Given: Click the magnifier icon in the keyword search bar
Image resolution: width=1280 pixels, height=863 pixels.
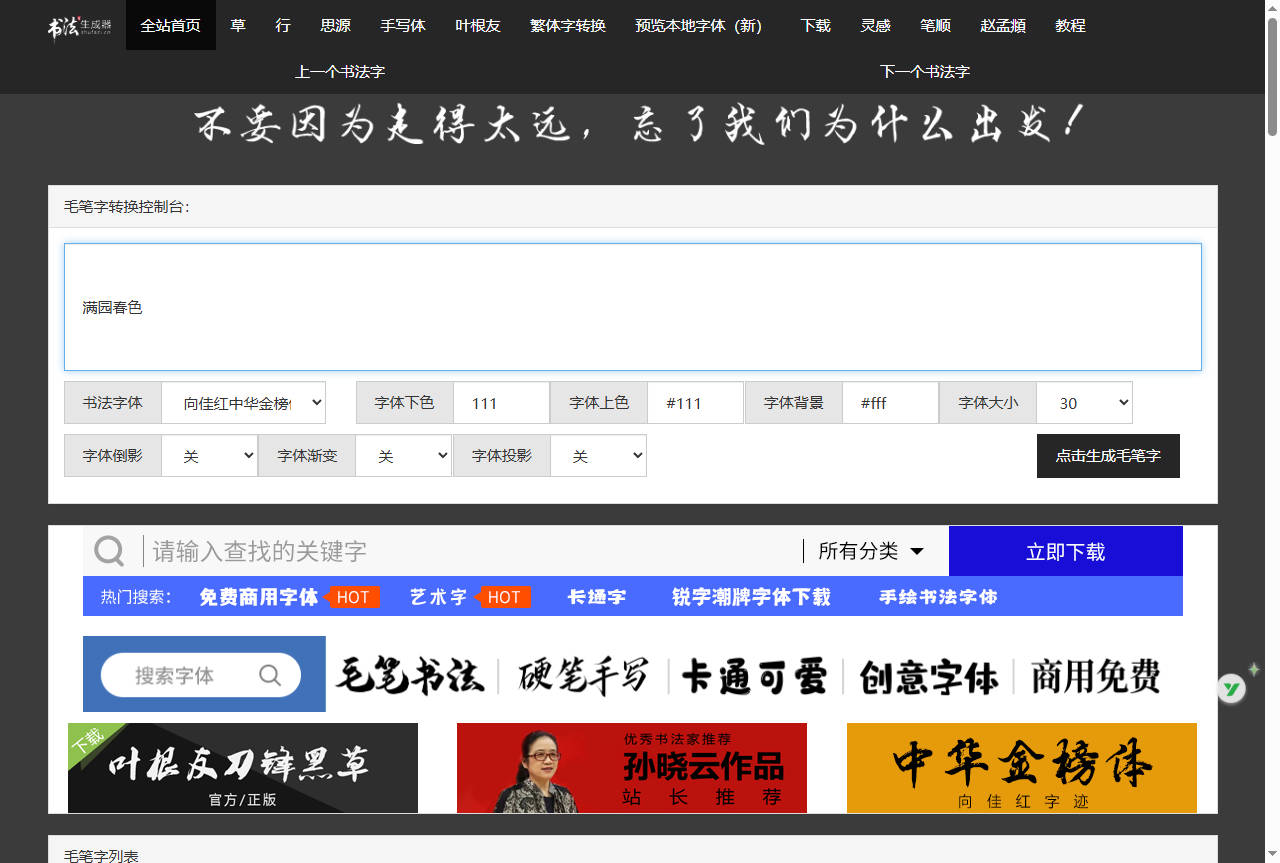Looking at the screenshot, I should point(108,550).
